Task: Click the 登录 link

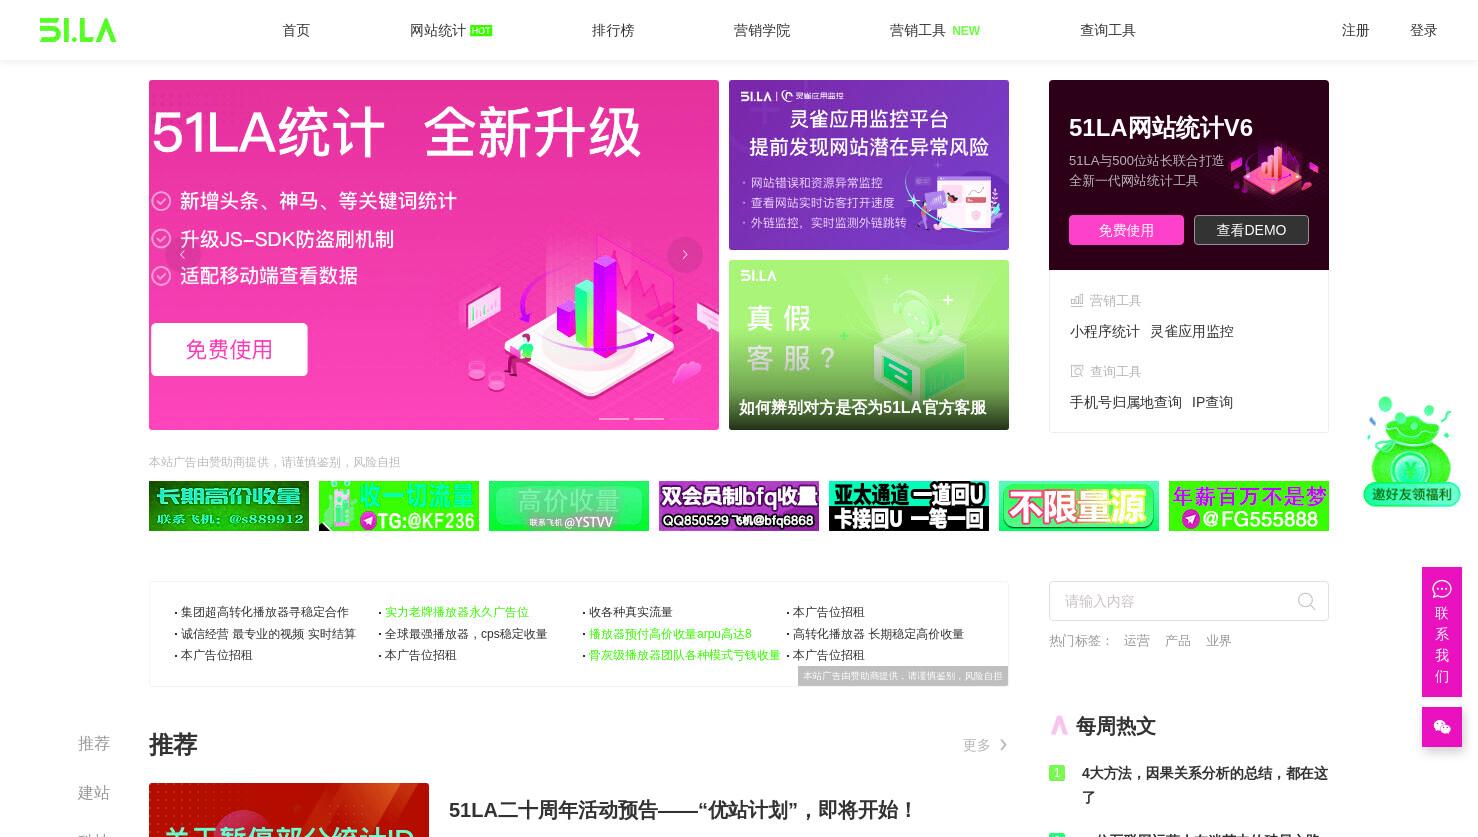Action: [x=1424, y=30]
